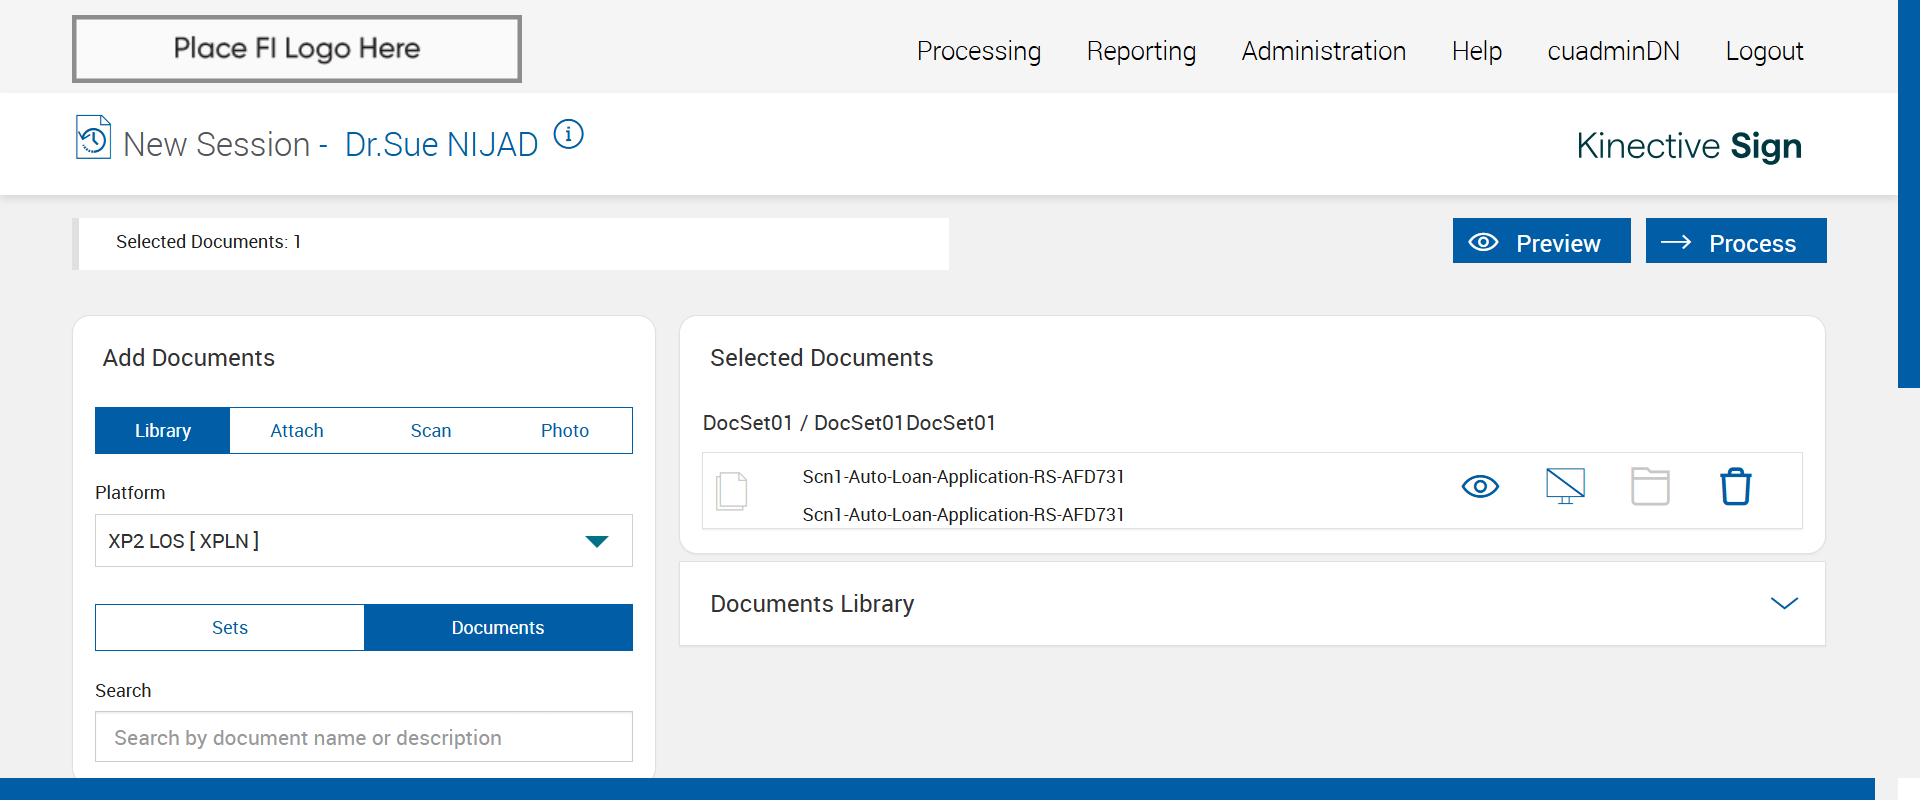This screenshot has height=800, width=1920.
Task: Select the Scan tab
Action: (x=431, y=431)
